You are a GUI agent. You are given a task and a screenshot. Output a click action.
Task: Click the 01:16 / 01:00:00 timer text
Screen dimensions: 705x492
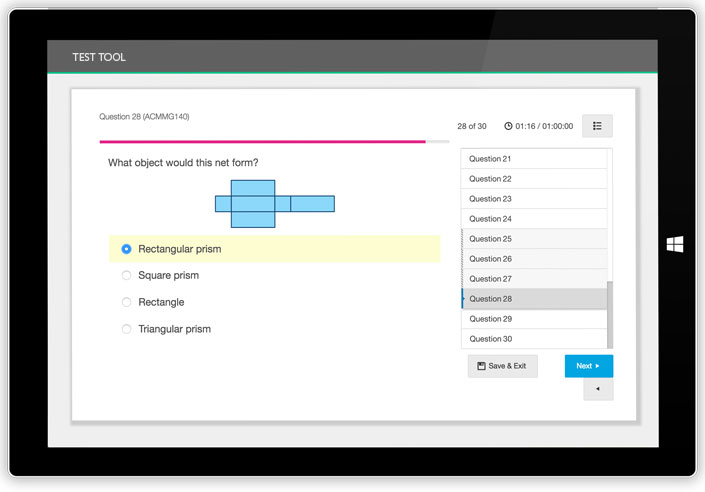click(x=544, y=126)
